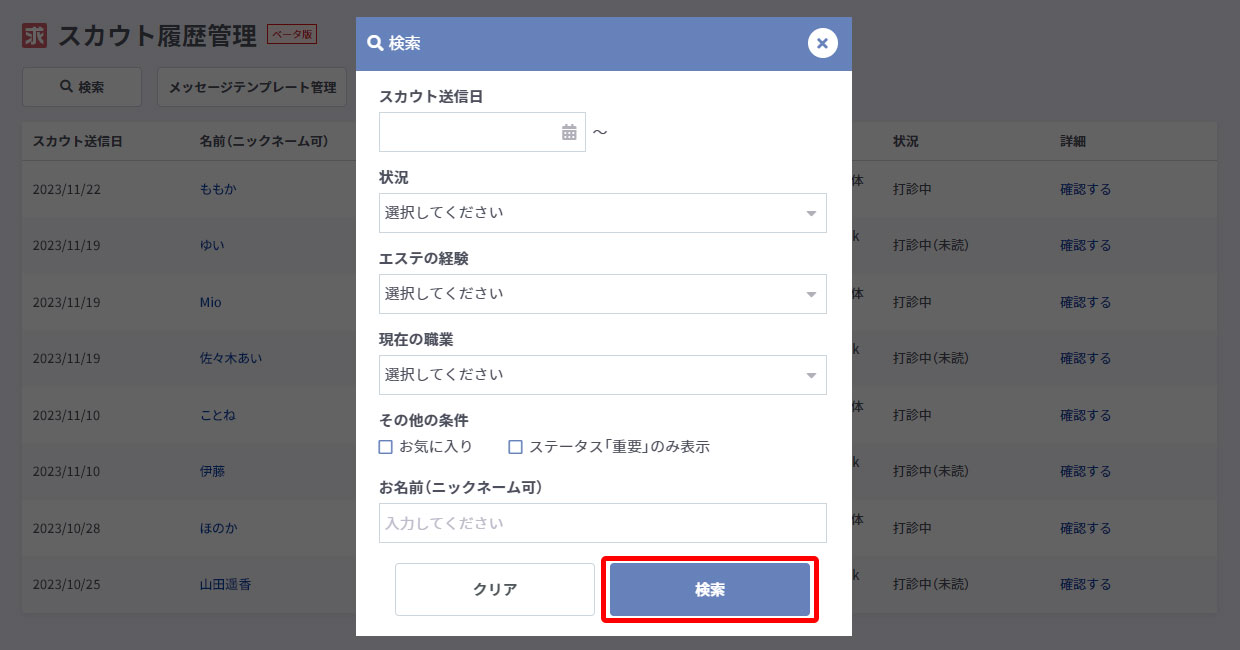The width and height of the screenshot is (1240, 650).
Task: Click the red 求 logo icon
Action: coord(35,36)
